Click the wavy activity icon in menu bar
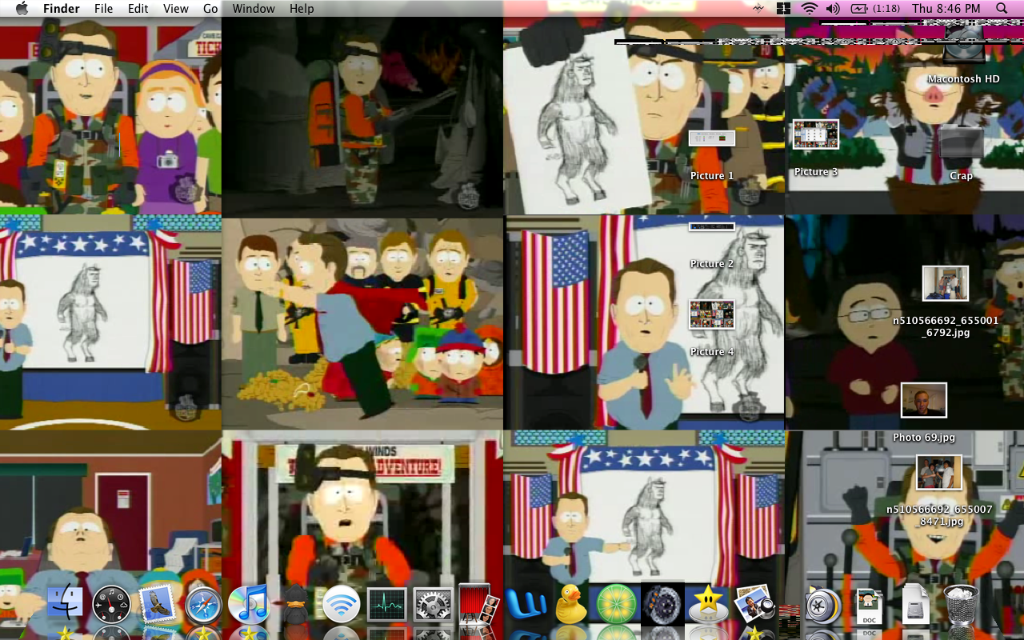 758,8
